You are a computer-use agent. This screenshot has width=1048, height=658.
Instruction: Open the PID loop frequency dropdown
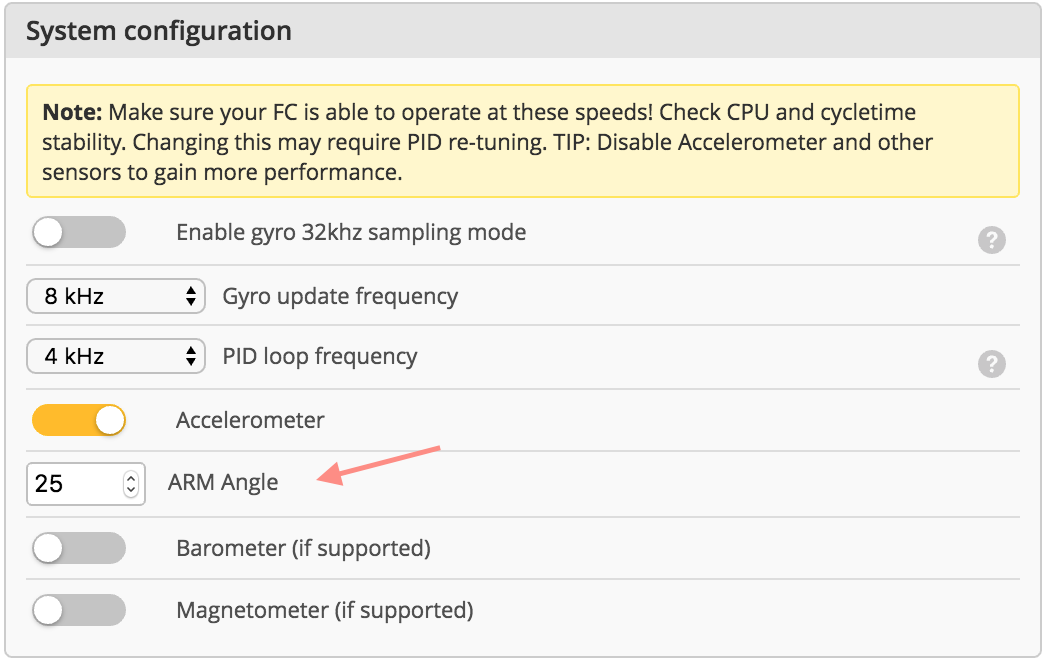click(115, 356)
